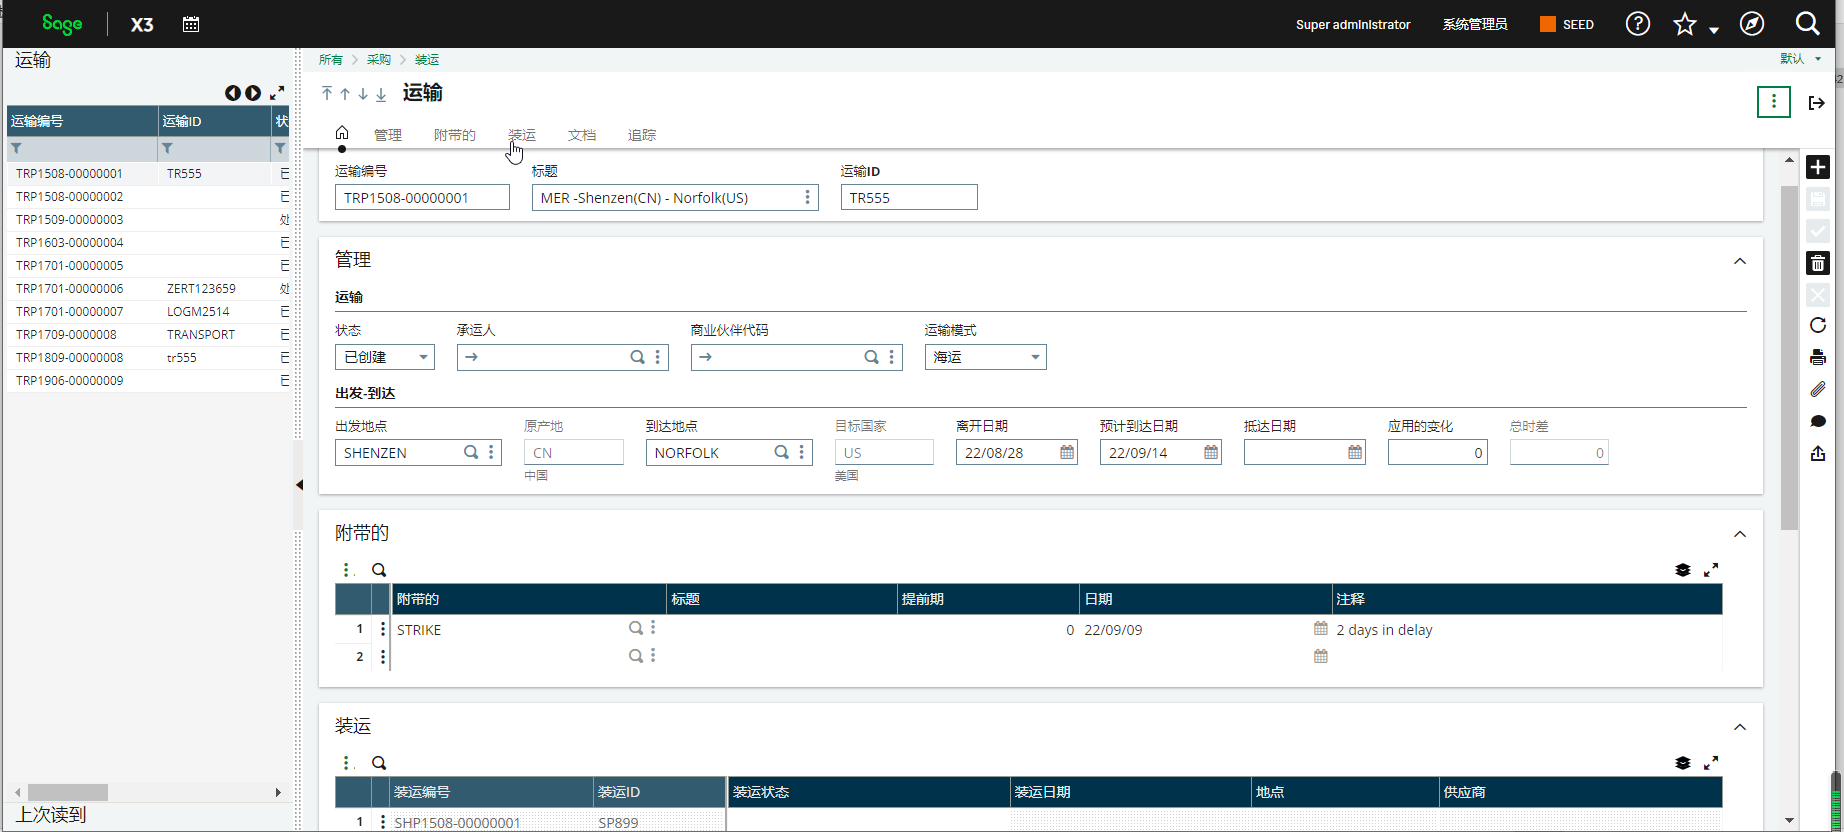Open the calendar icon in top bar
The image size is (1844, 832).
[191, 24]
